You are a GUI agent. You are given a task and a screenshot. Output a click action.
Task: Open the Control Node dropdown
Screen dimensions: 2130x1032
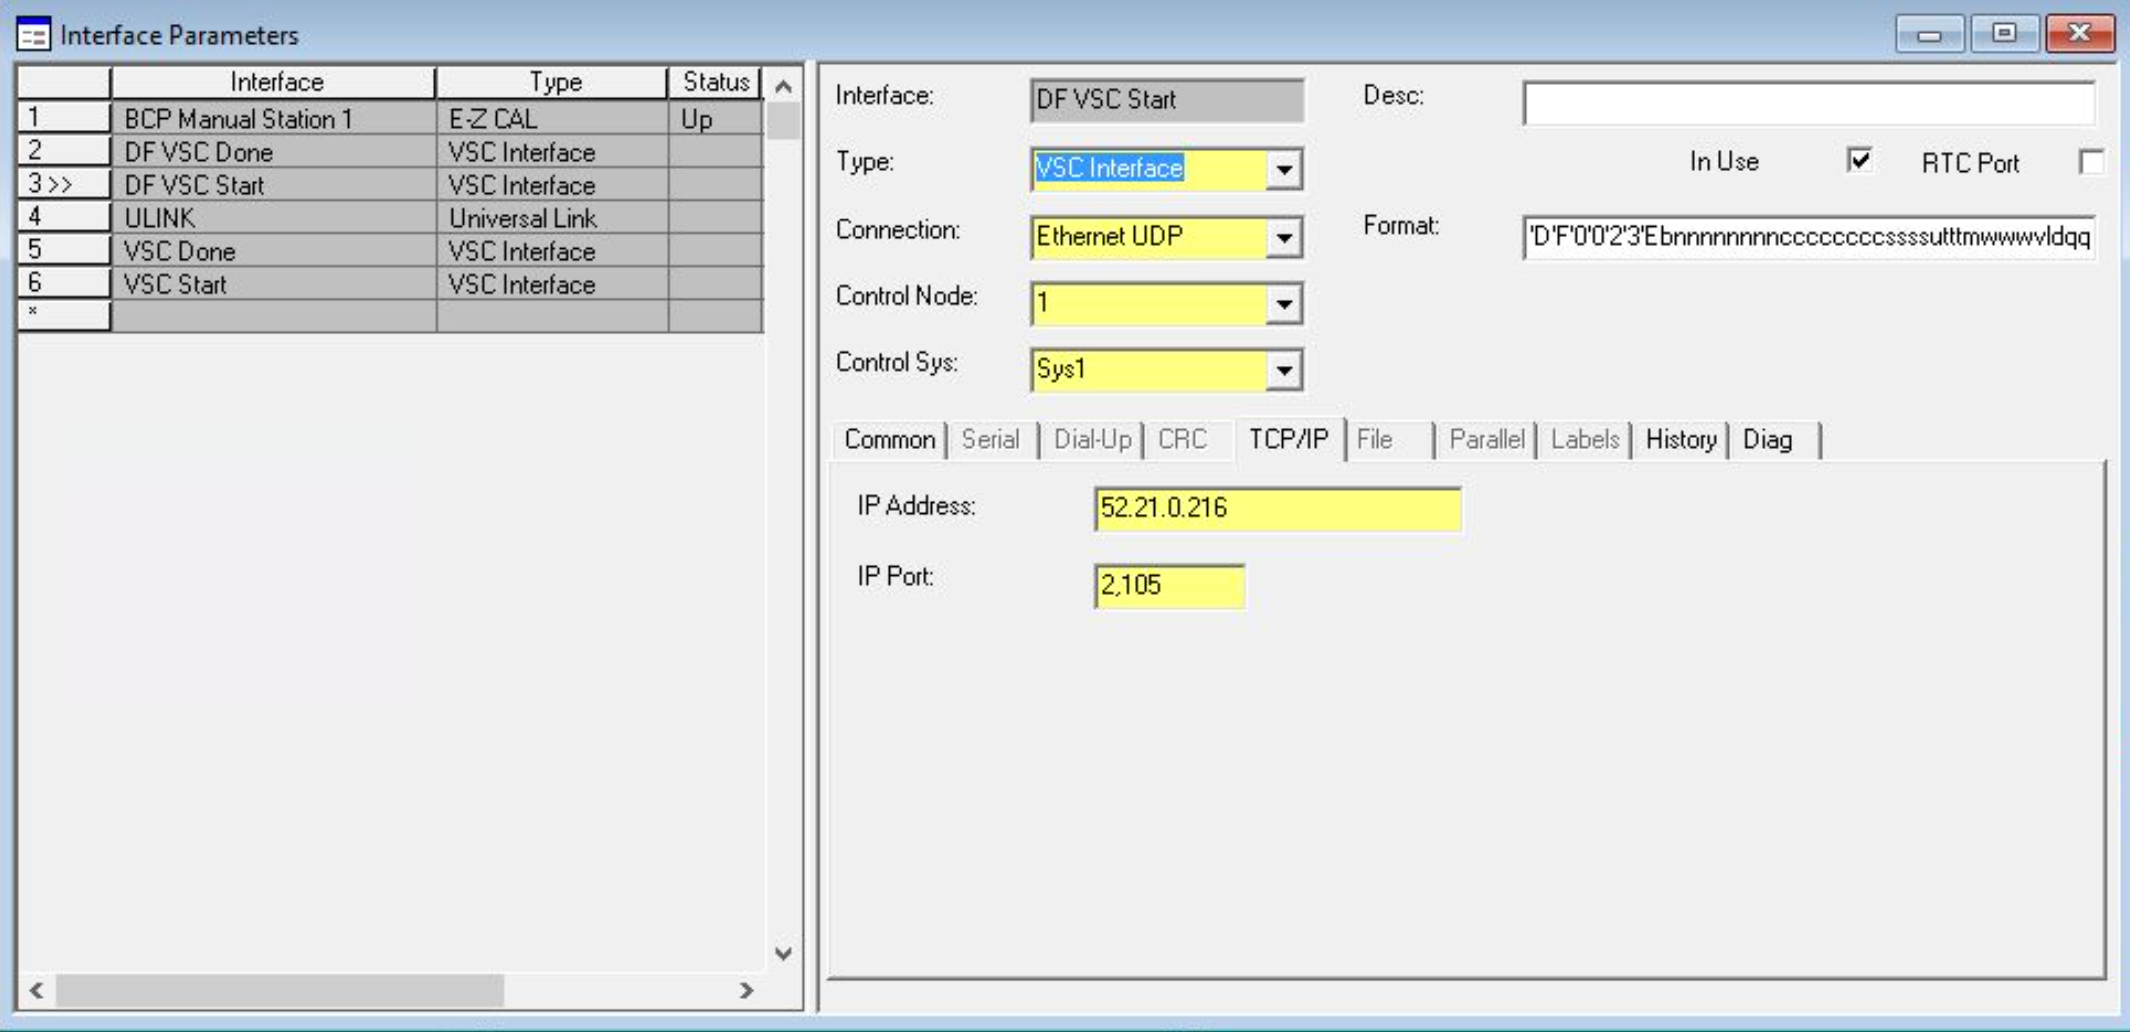pos(1284,304)
